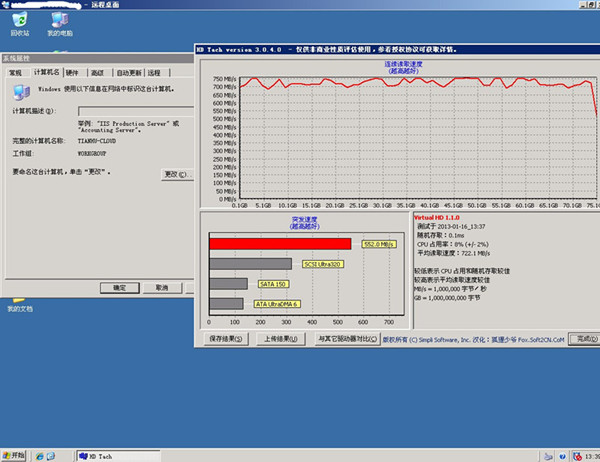Click the second quick launch icon
Viewport: 600px width, 462px height.
[x=51, y=456]
